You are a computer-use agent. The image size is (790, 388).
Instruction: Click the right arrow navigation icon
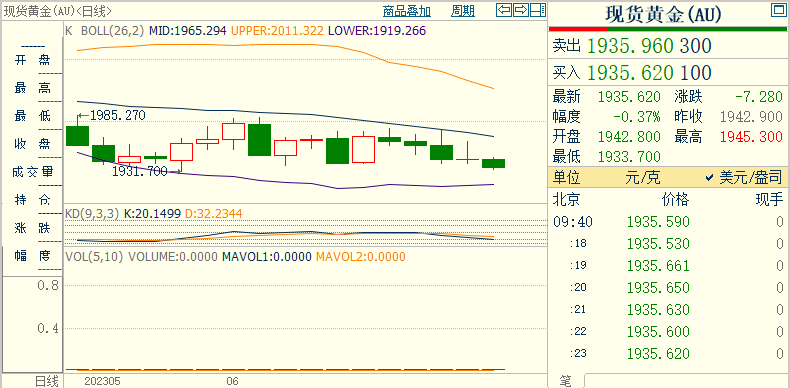point(521,10)
